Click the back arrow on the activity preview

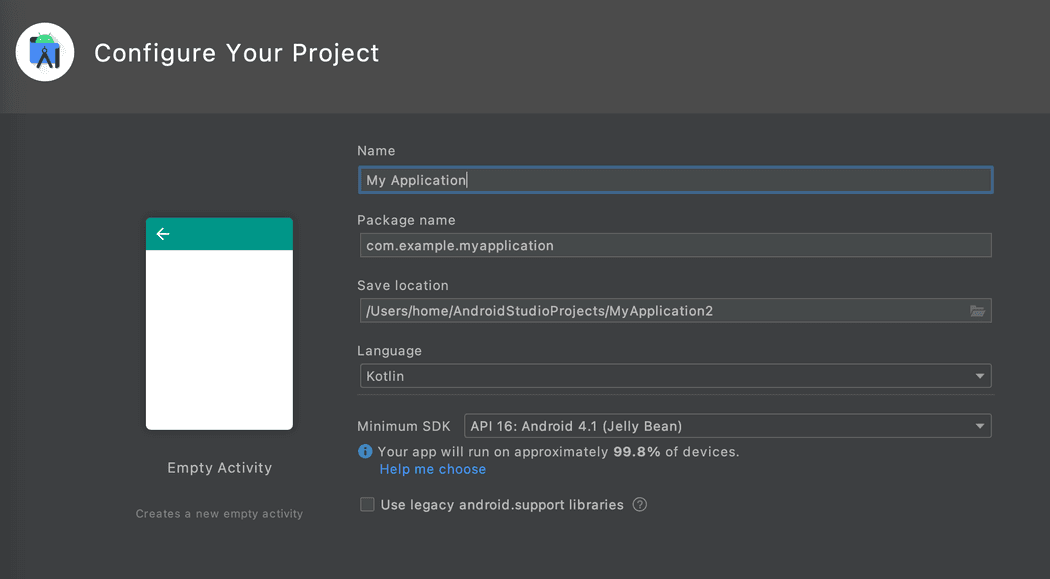[x=163, y=233]
